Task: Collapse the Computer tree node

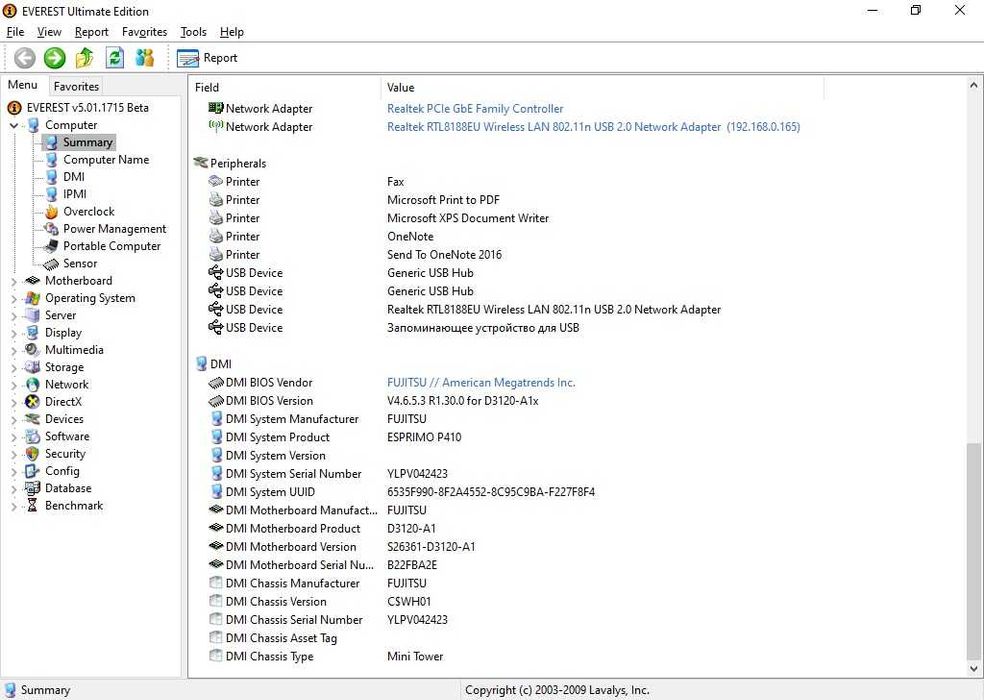Action: (14, 126)
